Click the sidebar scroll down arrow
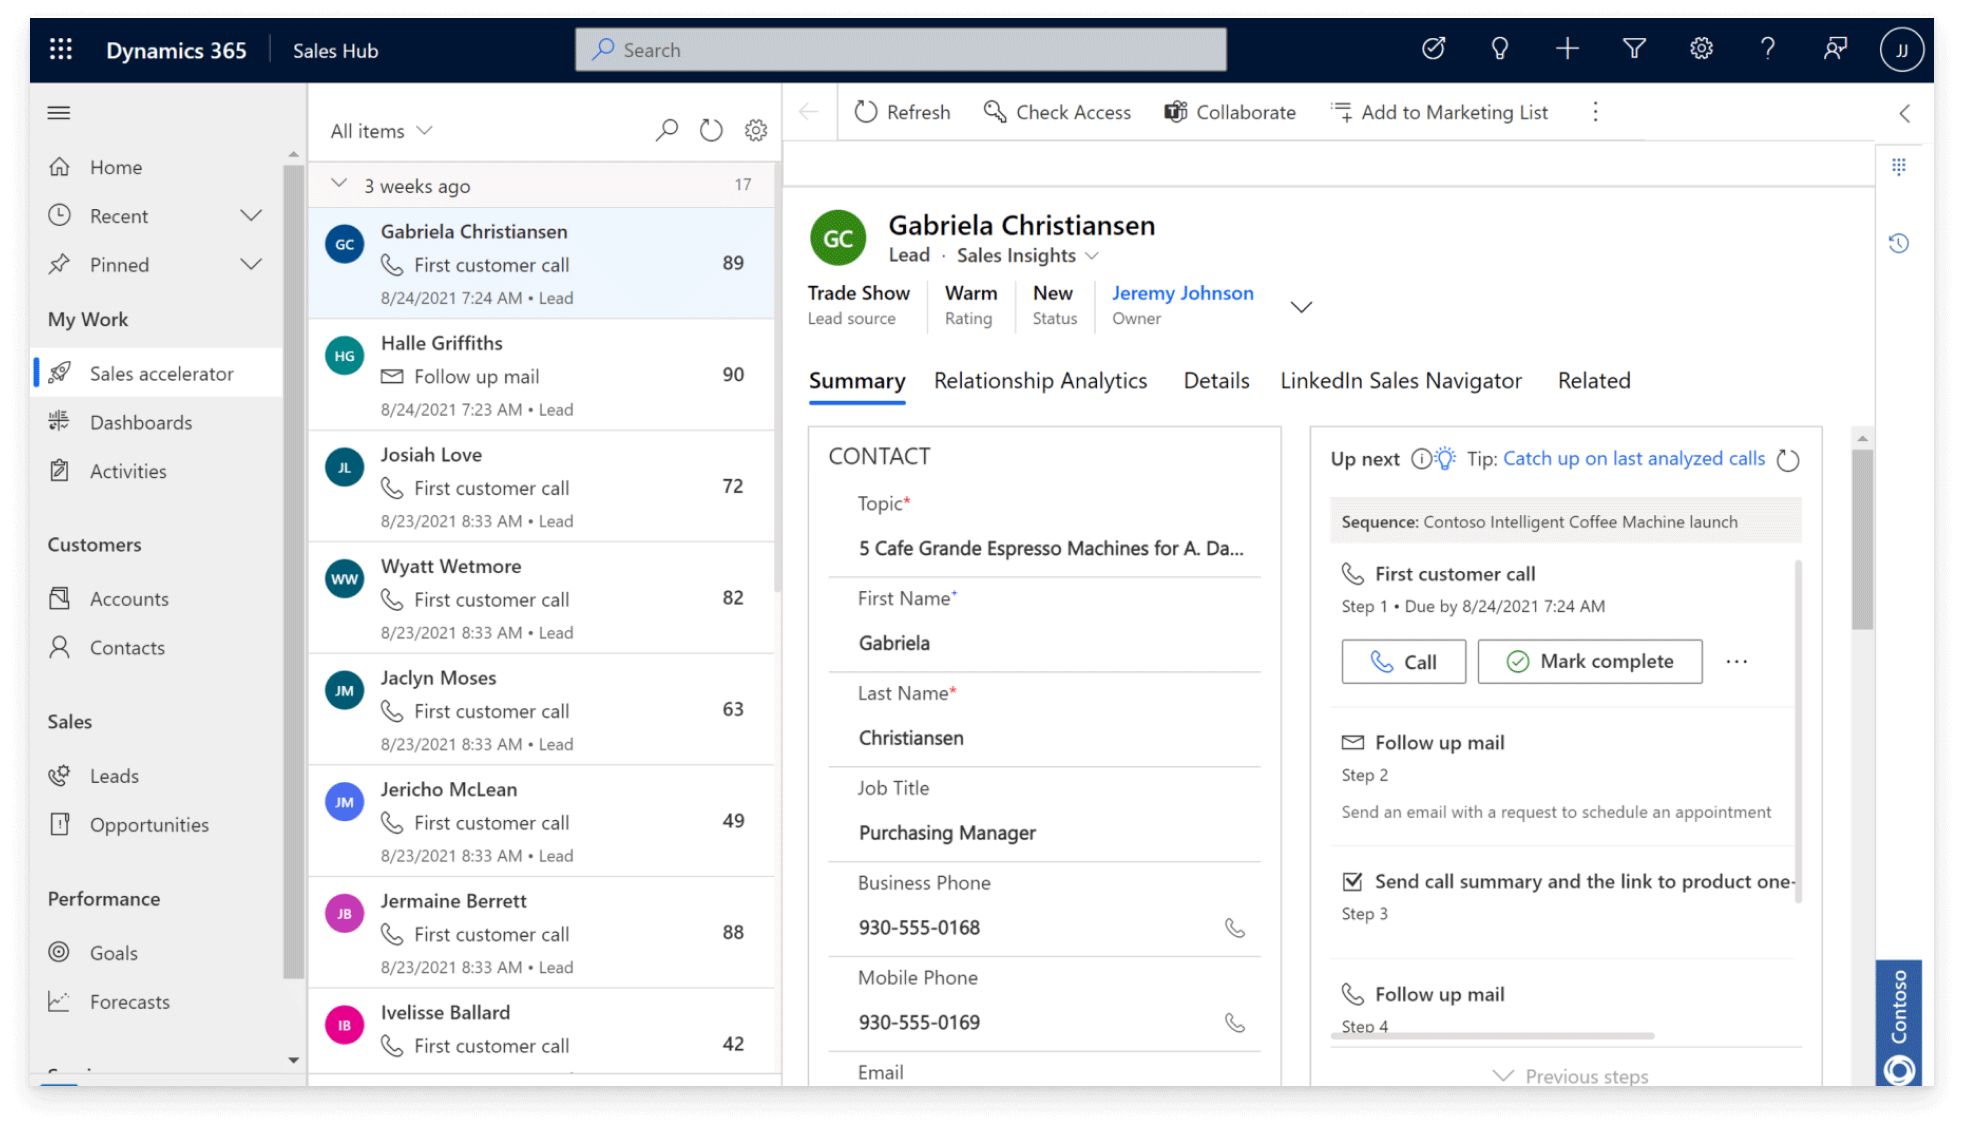Viewport: 1962px width, 1128px height. [x=293, y=1060]
